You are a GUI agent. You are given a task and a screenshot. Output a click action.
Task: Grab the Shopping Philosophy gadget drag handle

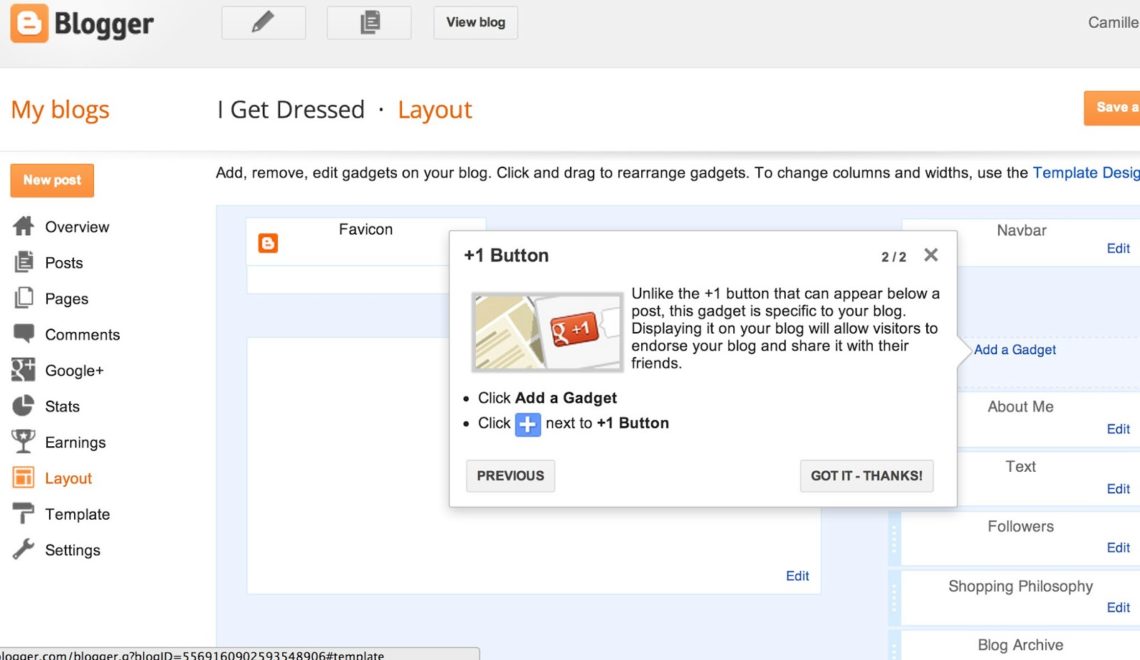click(x=894, y=597)
